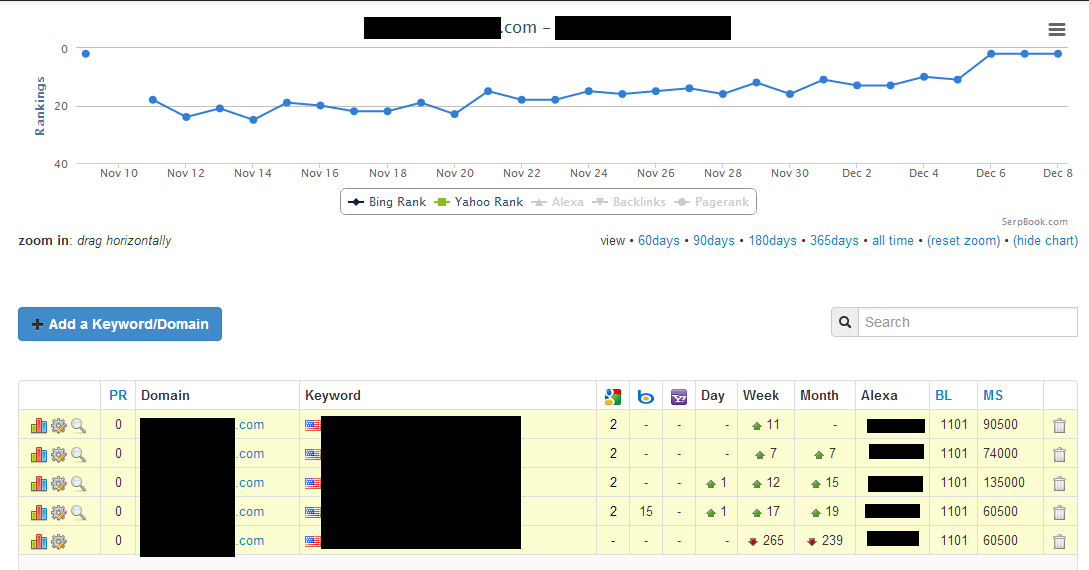Open chart icon for the 74000 row

39,454
